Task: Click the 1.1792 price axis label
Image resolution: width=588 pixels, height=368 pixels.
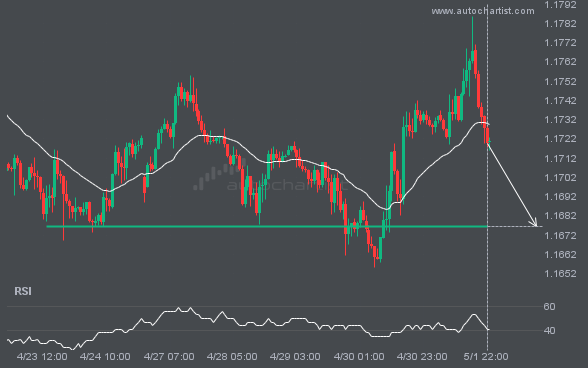Action: 560,5
